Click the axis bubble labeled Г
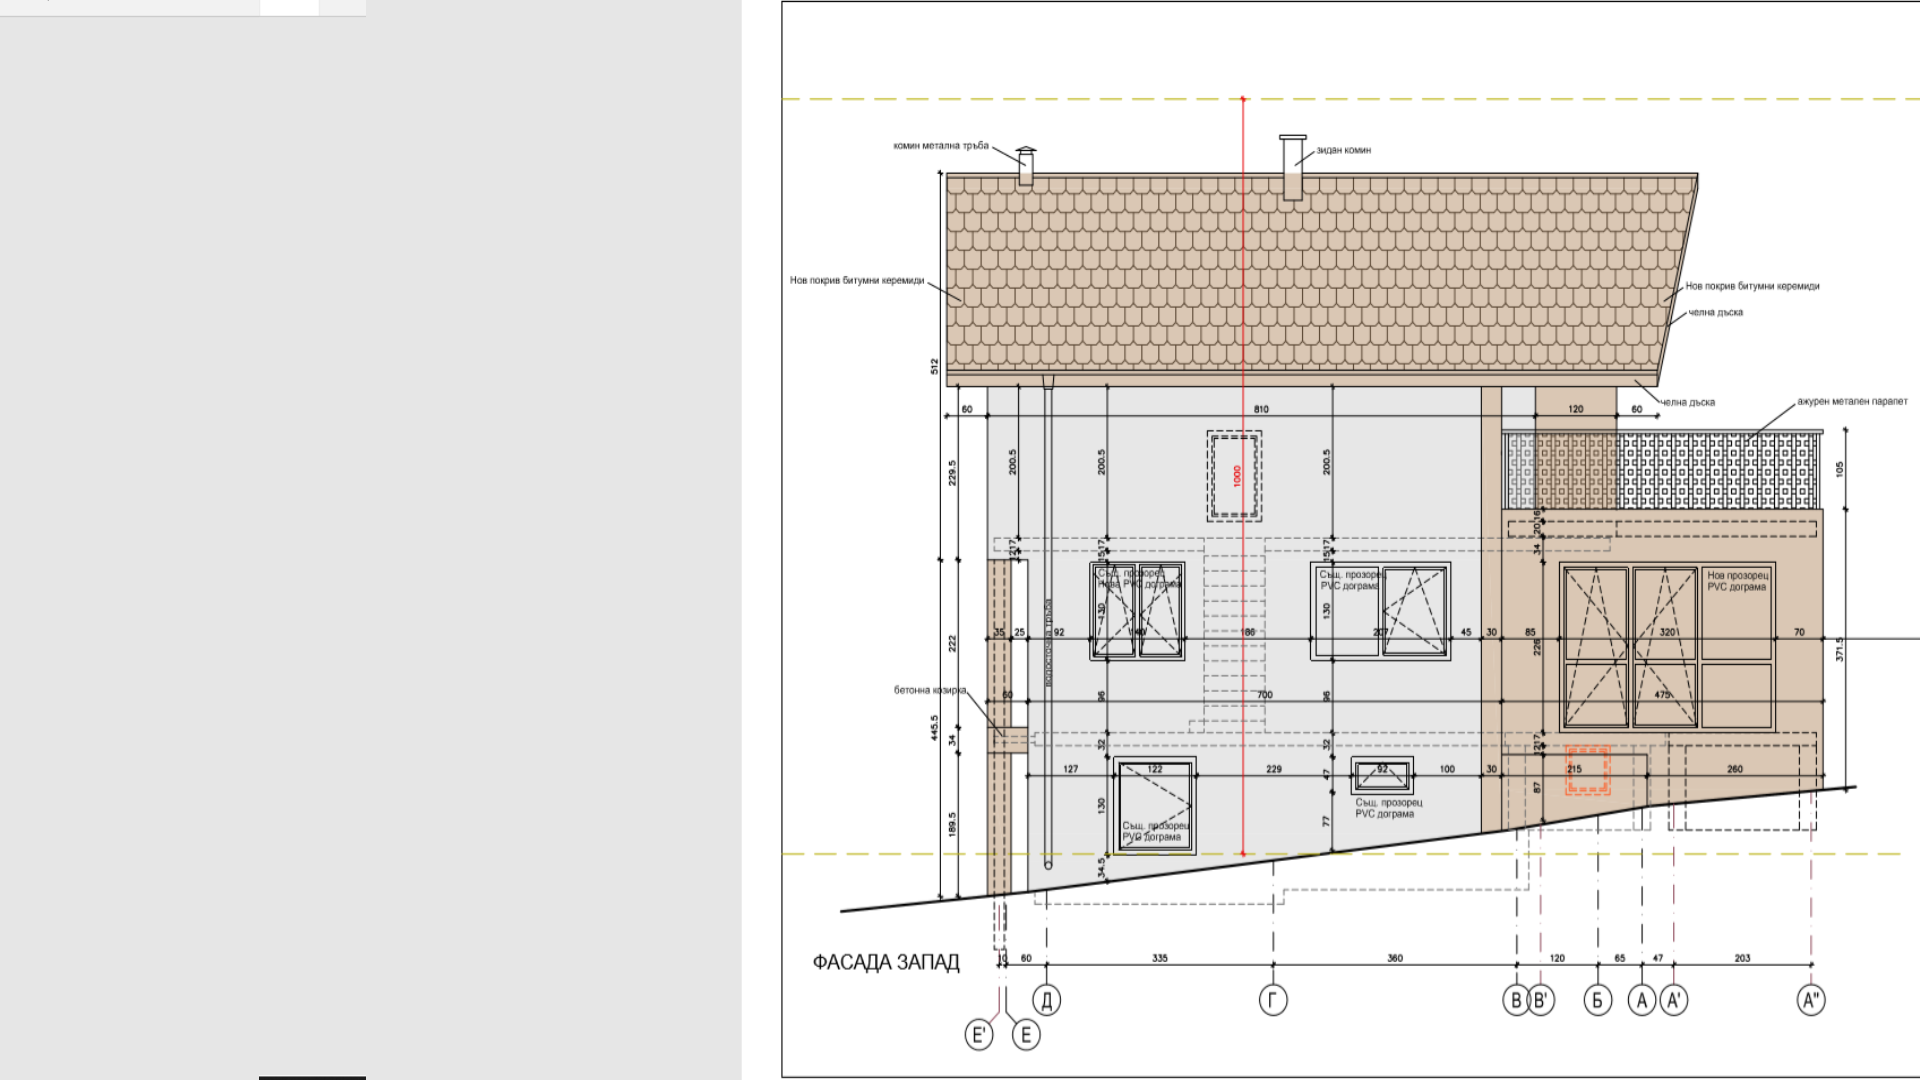The width and height of the screenshot is (1920, 1080). (1272, 1000)
